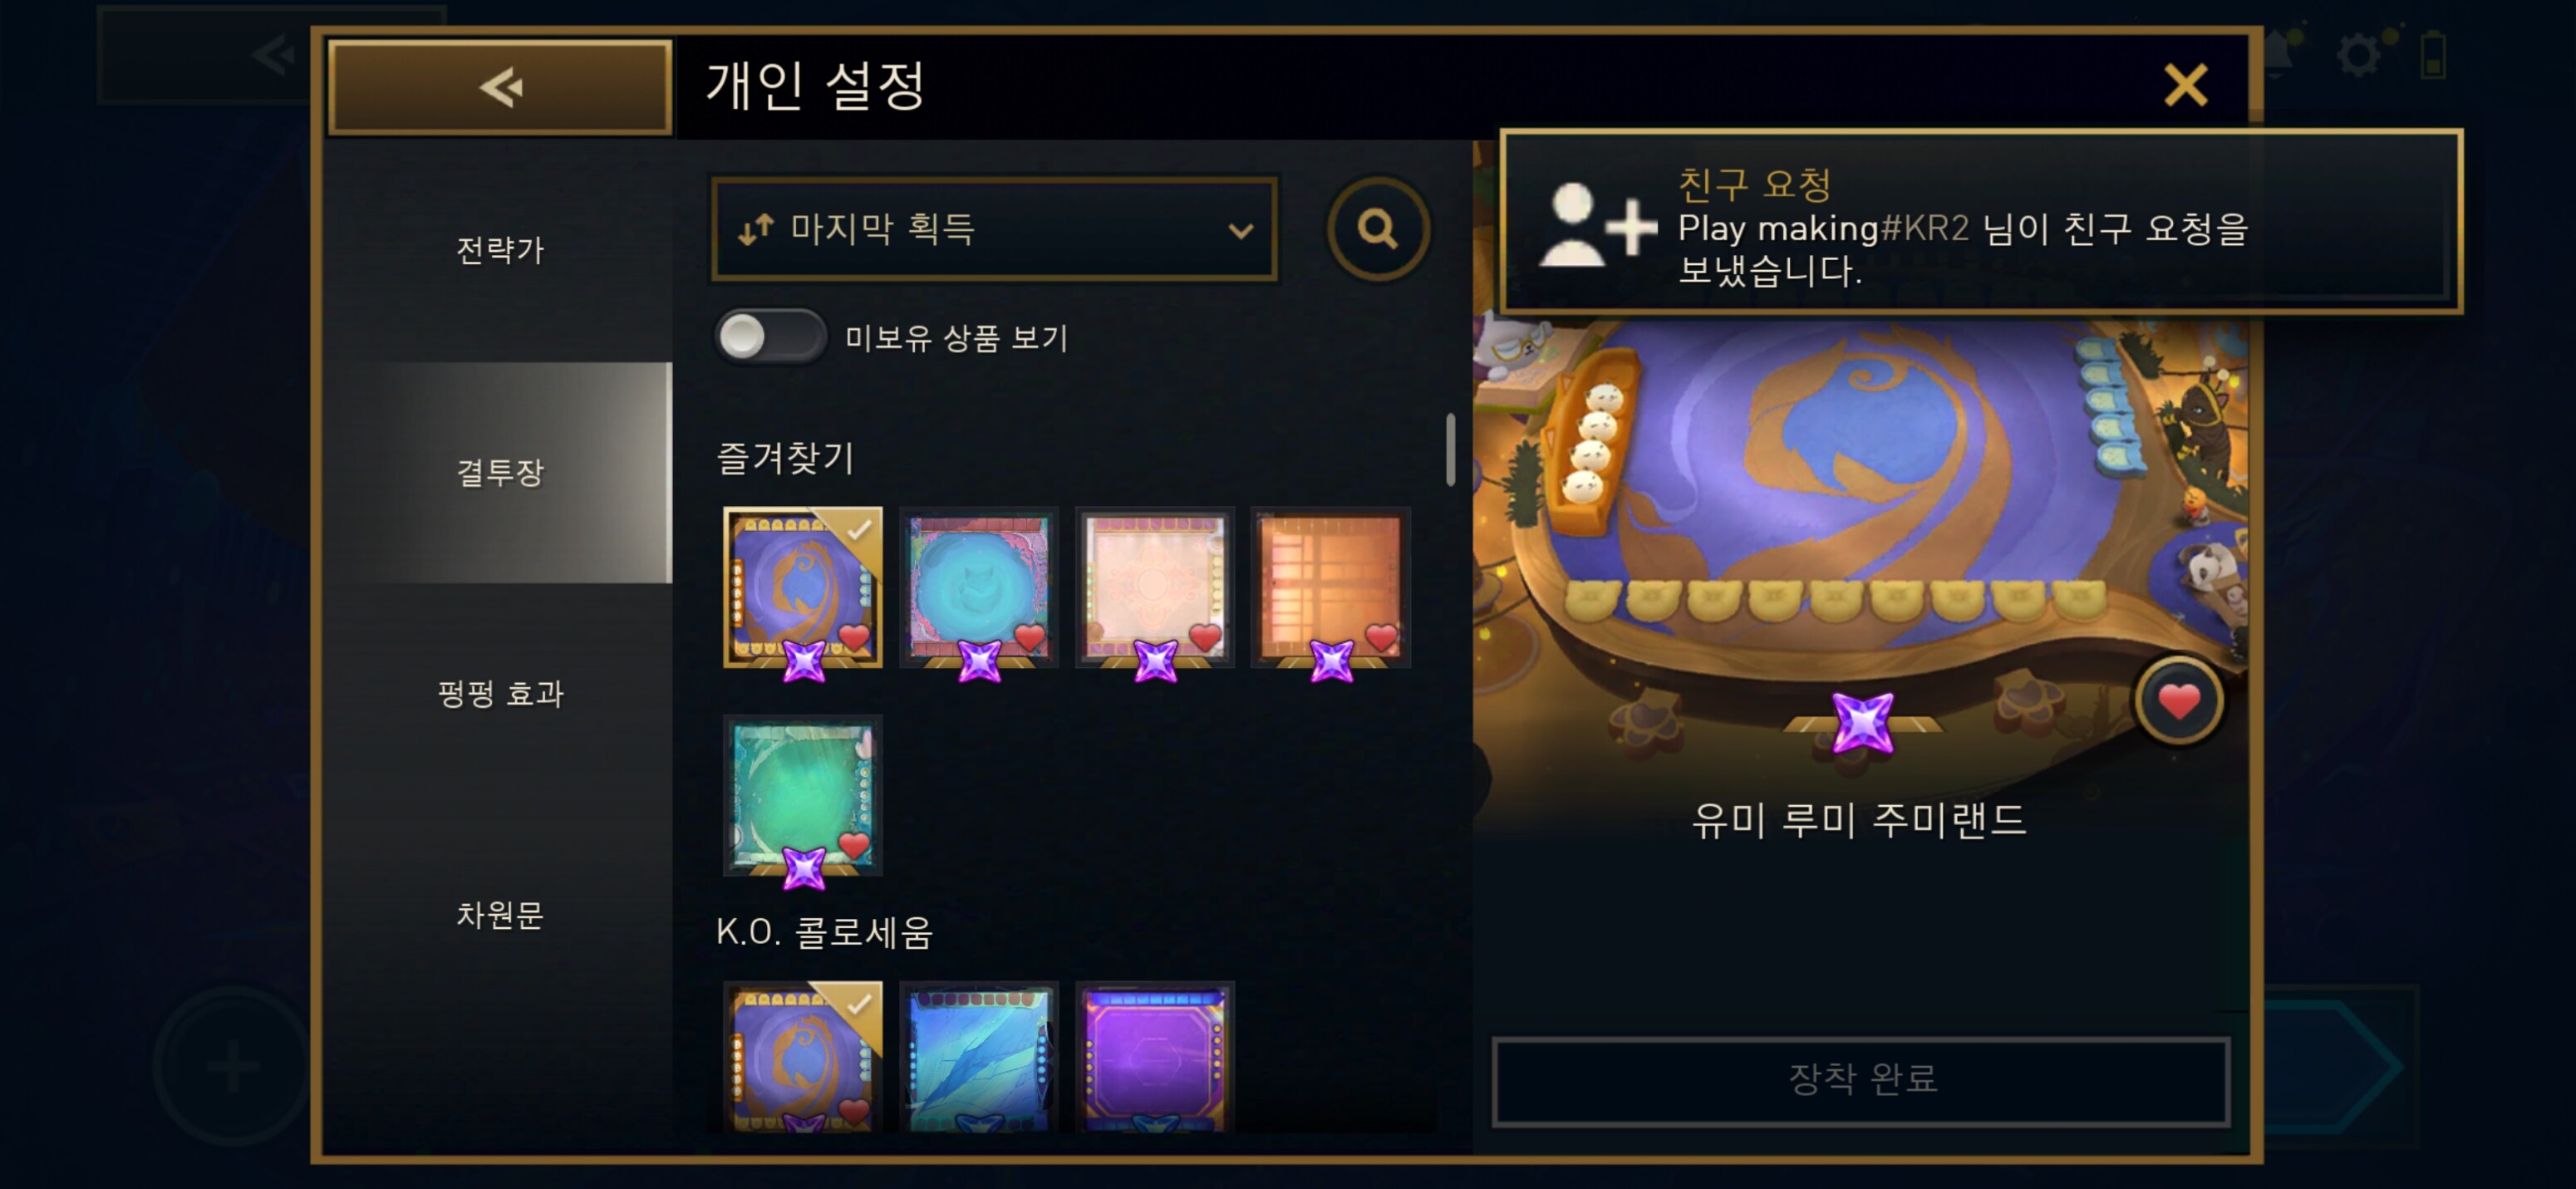
Task: Switch to the 전략가 tab
Action: coord(500,250)
